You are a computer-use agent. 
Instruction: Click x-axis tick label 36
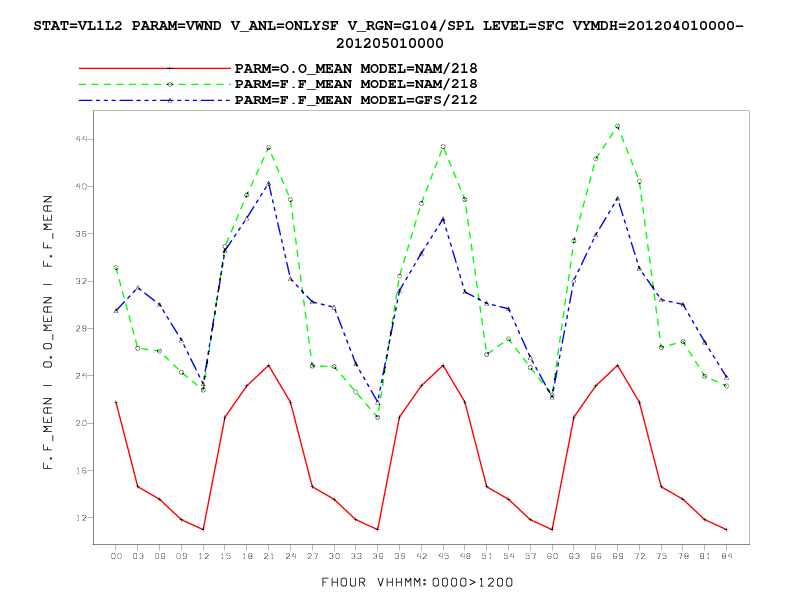pyautogui.click(x=378, y=556)
